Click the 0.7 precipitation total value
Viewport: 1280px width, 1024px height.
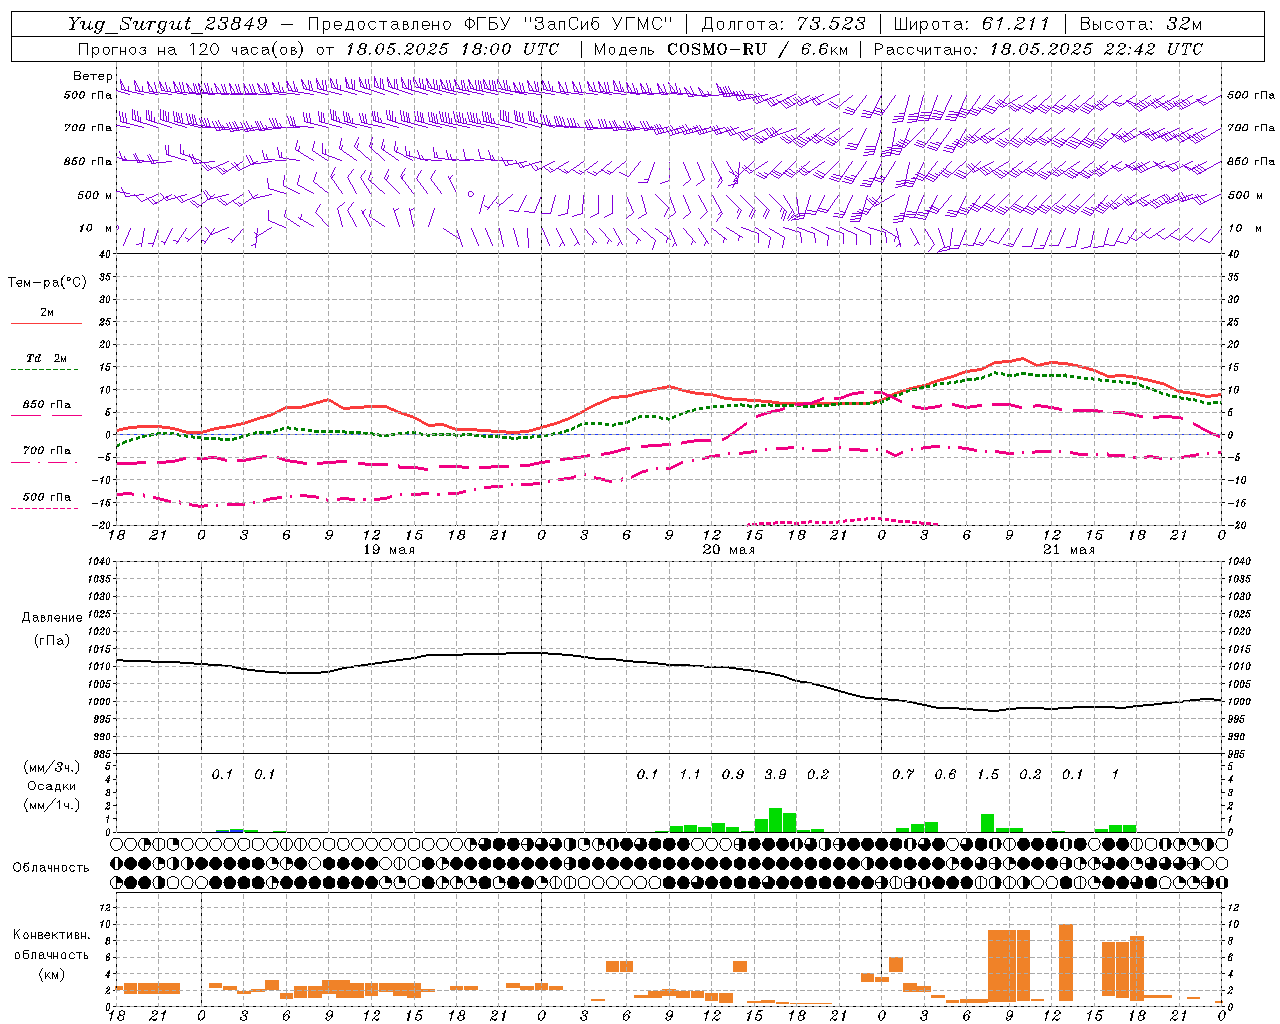[903, 774]
